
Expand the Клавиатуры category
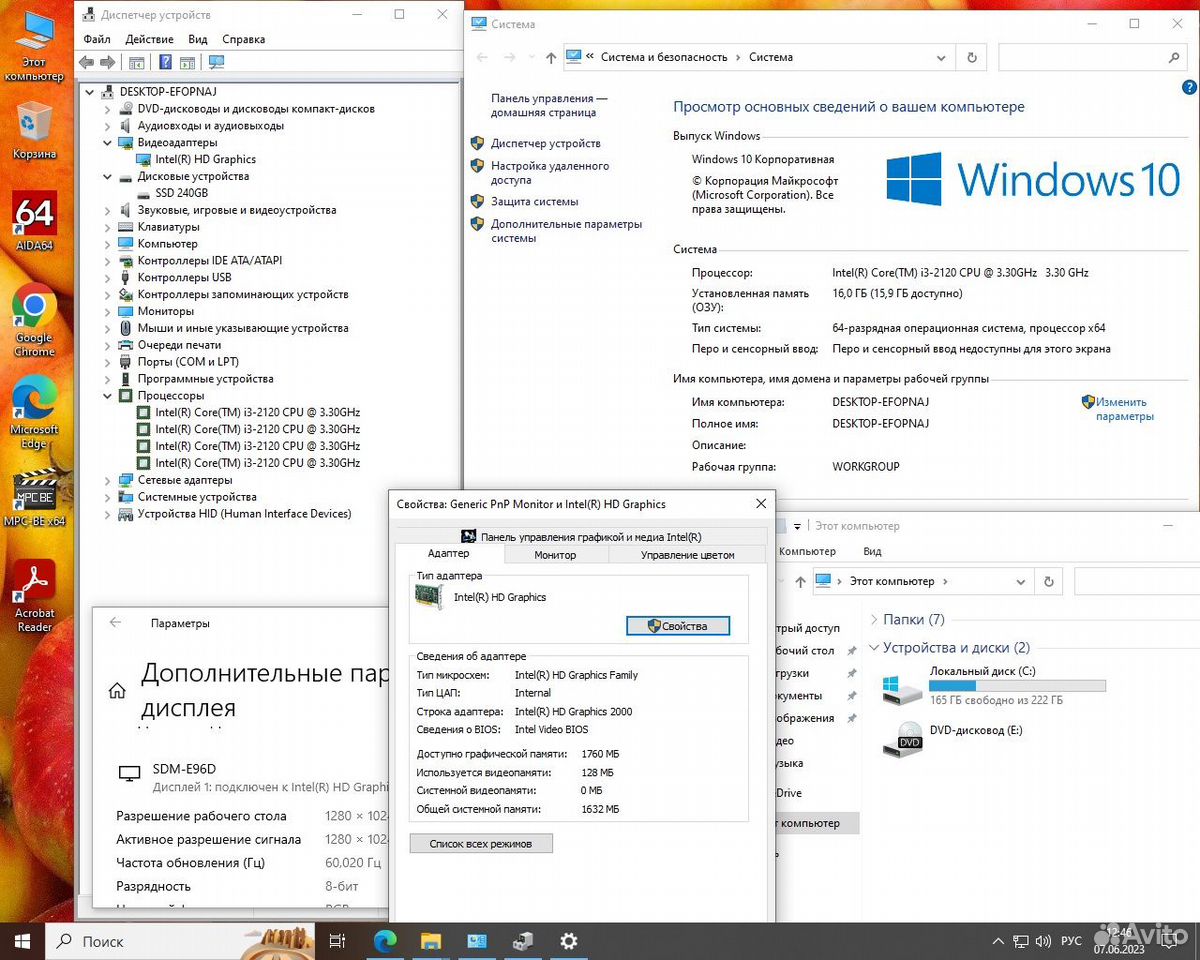click(x=108, y=227)
